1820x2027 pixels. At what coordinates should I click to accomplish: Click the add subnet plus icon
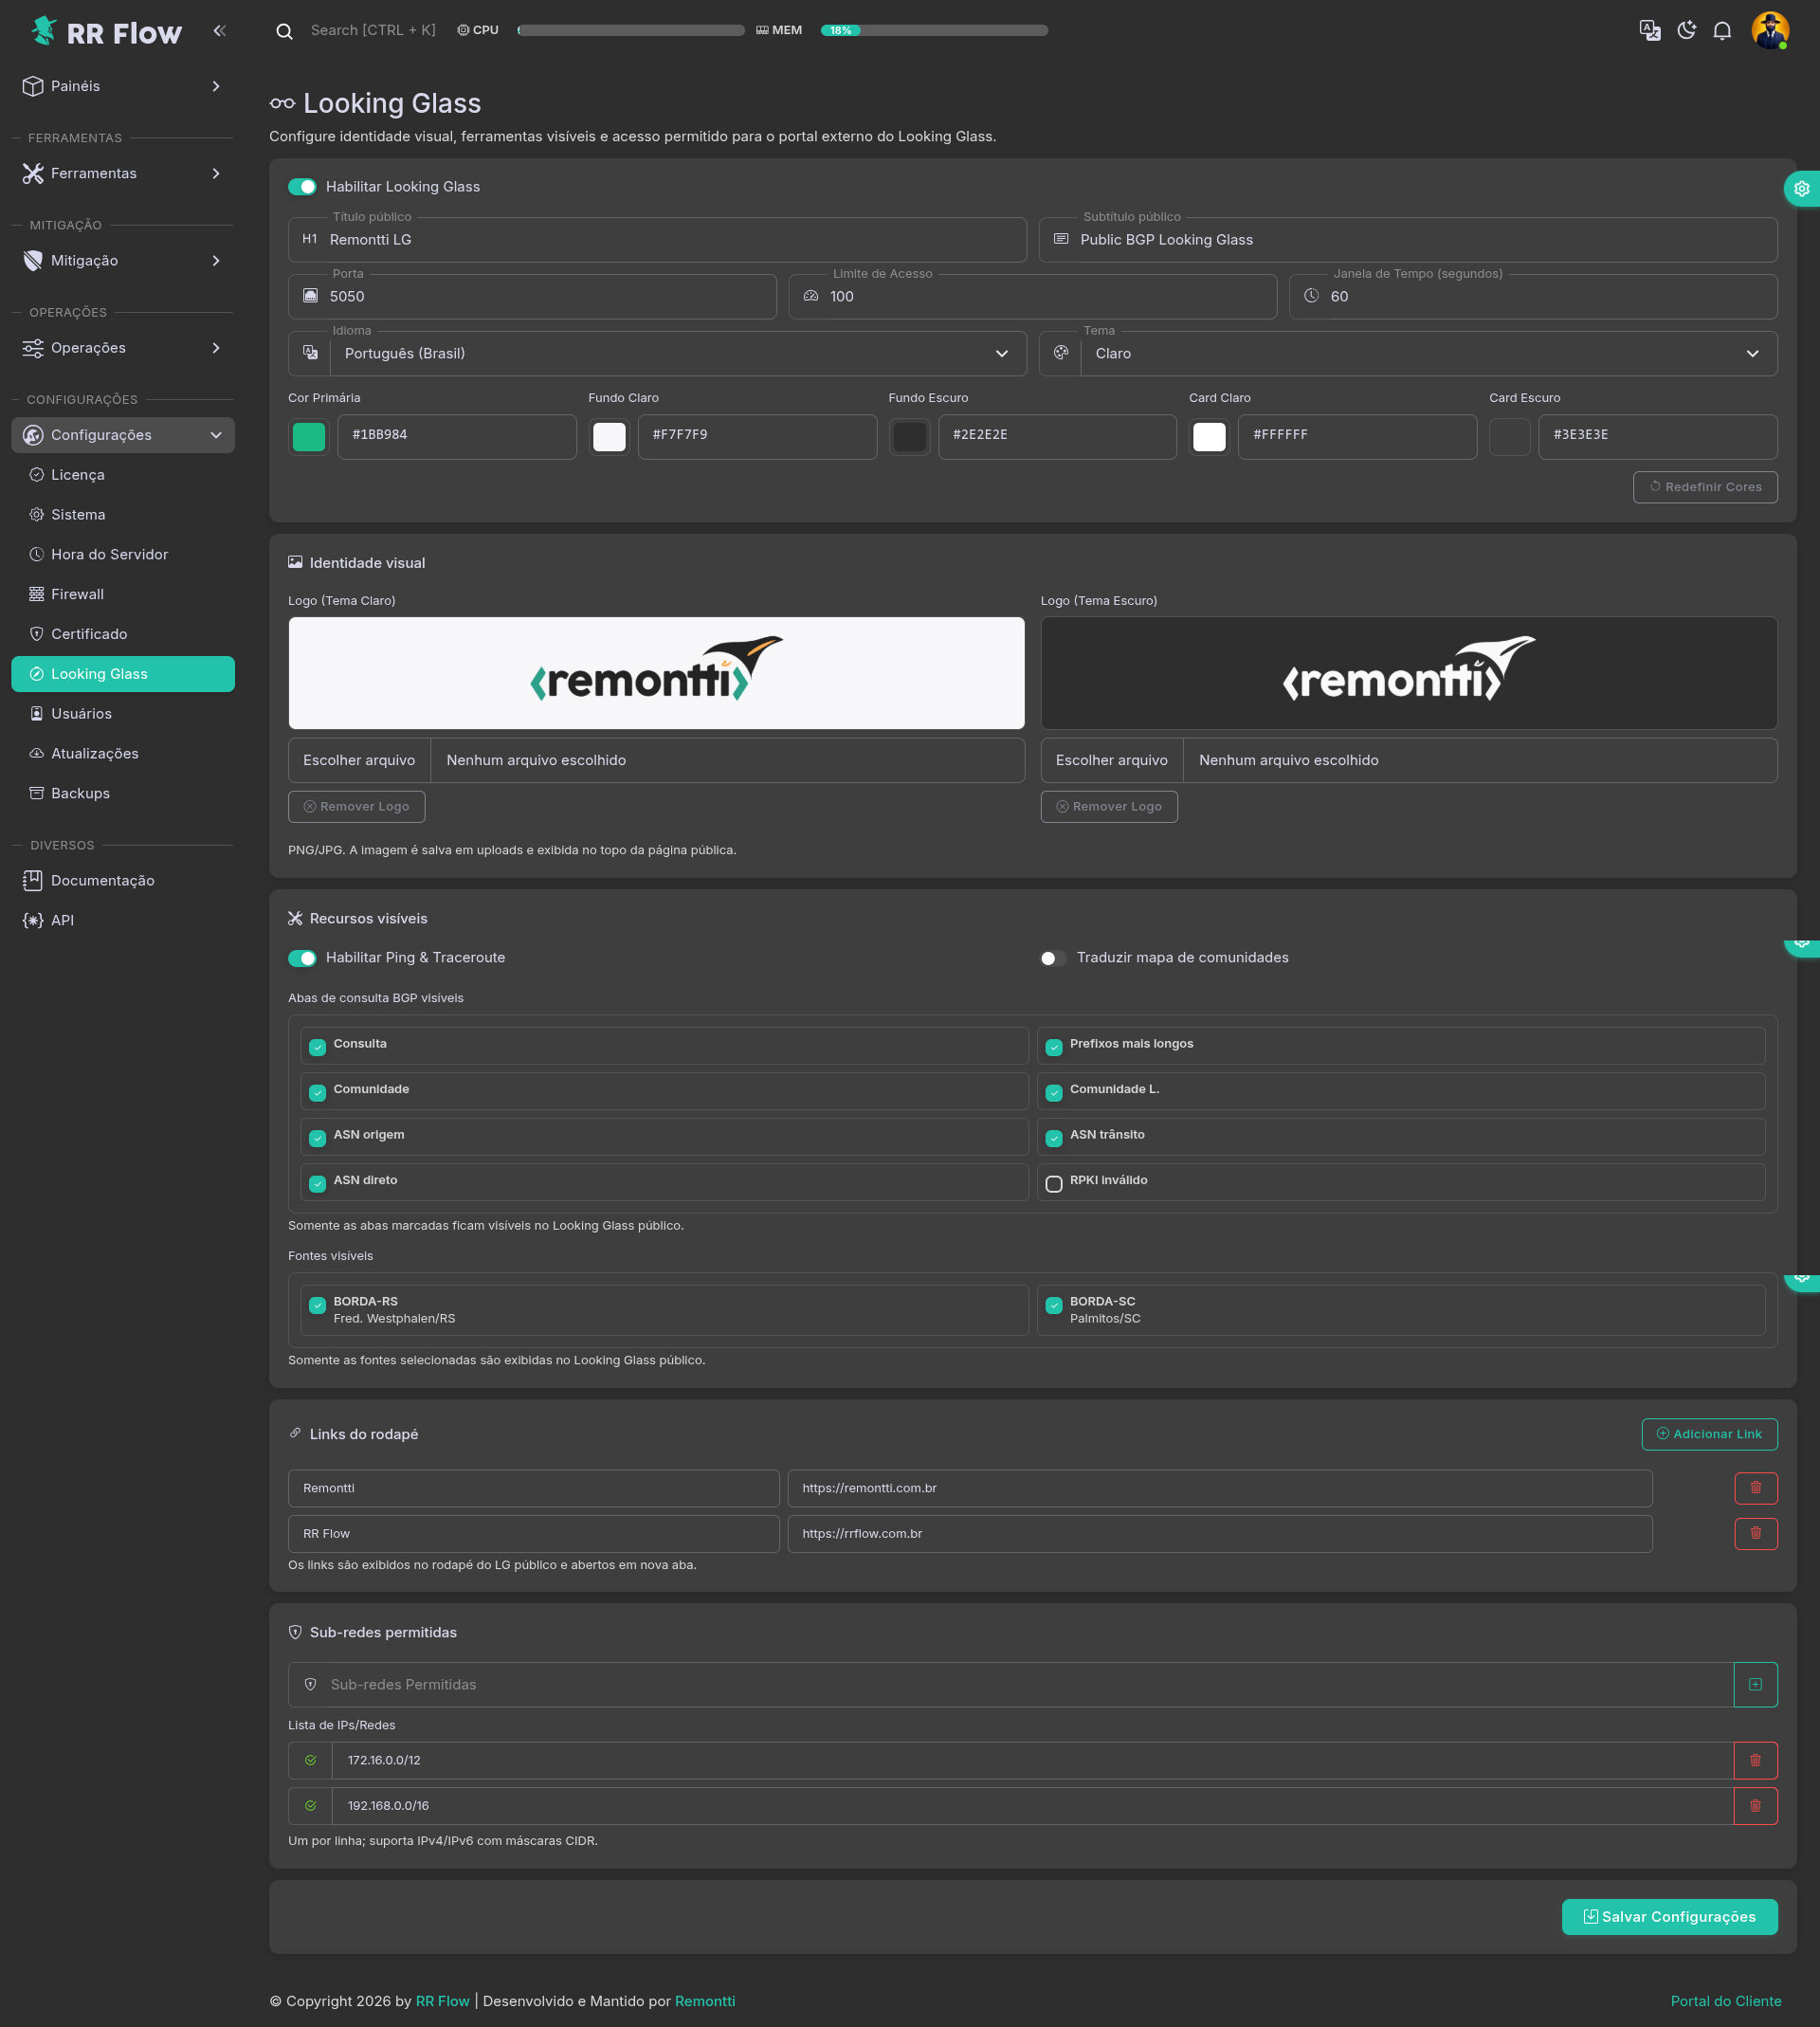(1755, 1684)
